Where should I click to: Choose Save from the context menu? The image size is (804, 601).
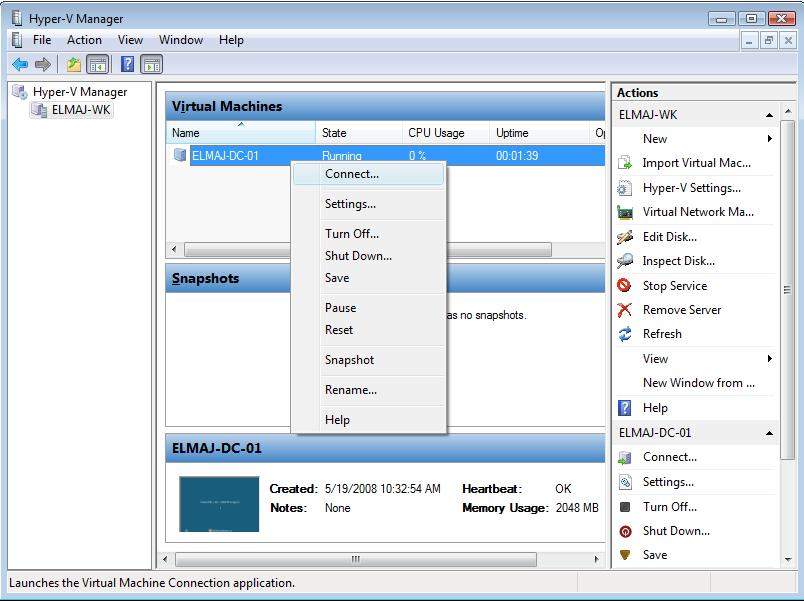click(x=369, y=278)
